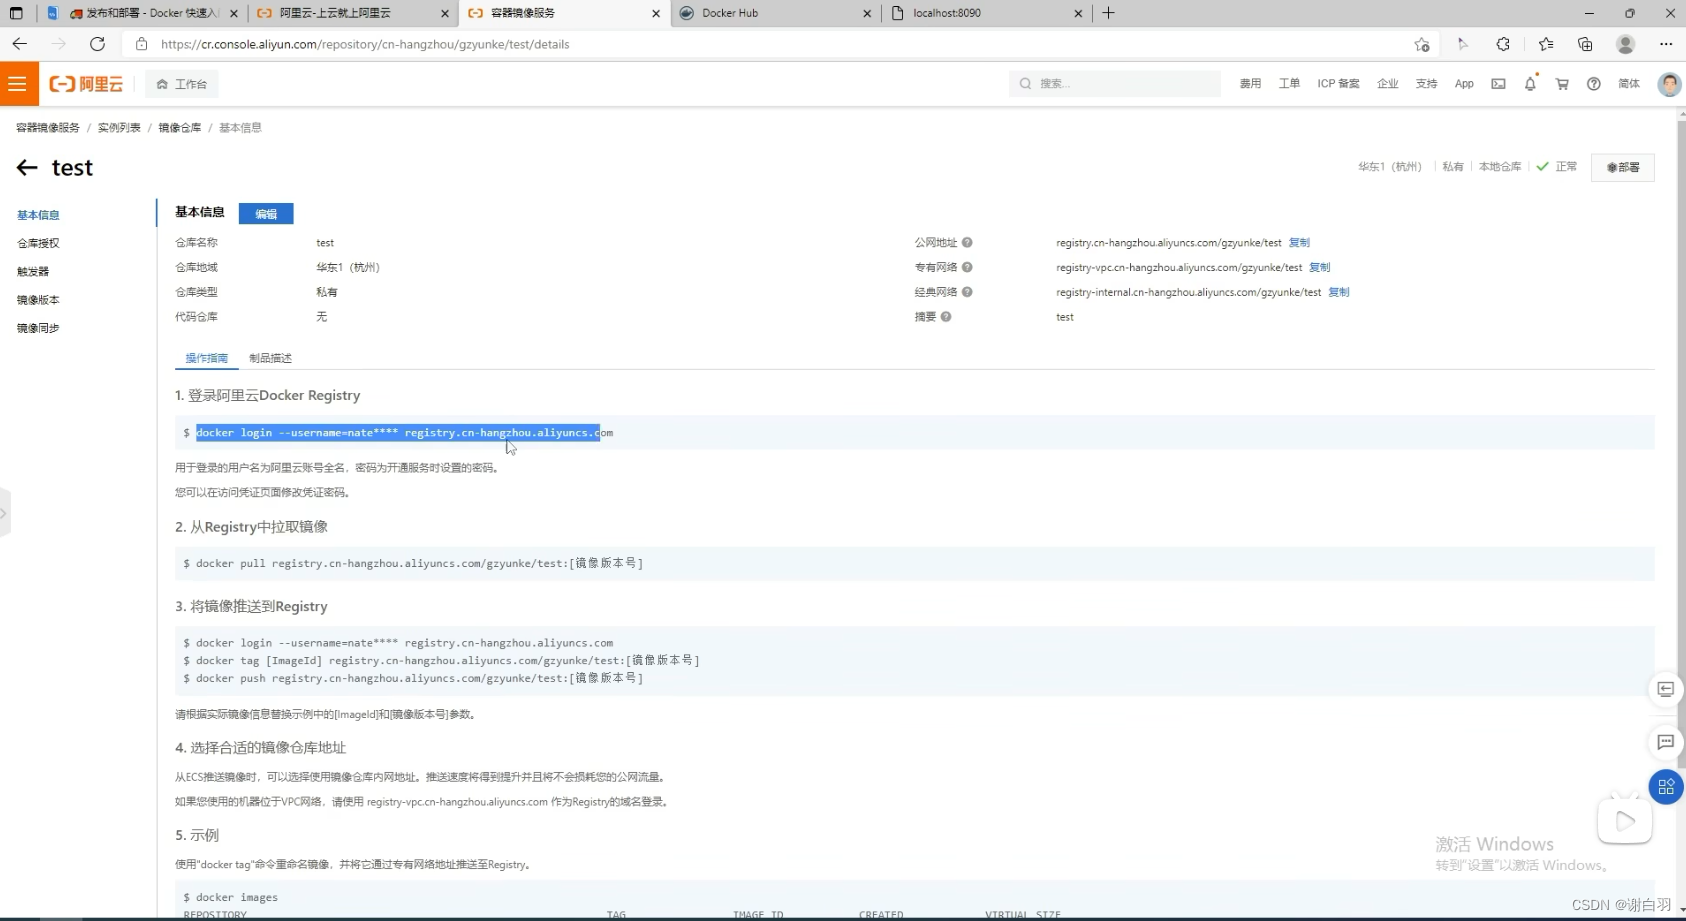Click the 编辑 edit button

(266, 214)
